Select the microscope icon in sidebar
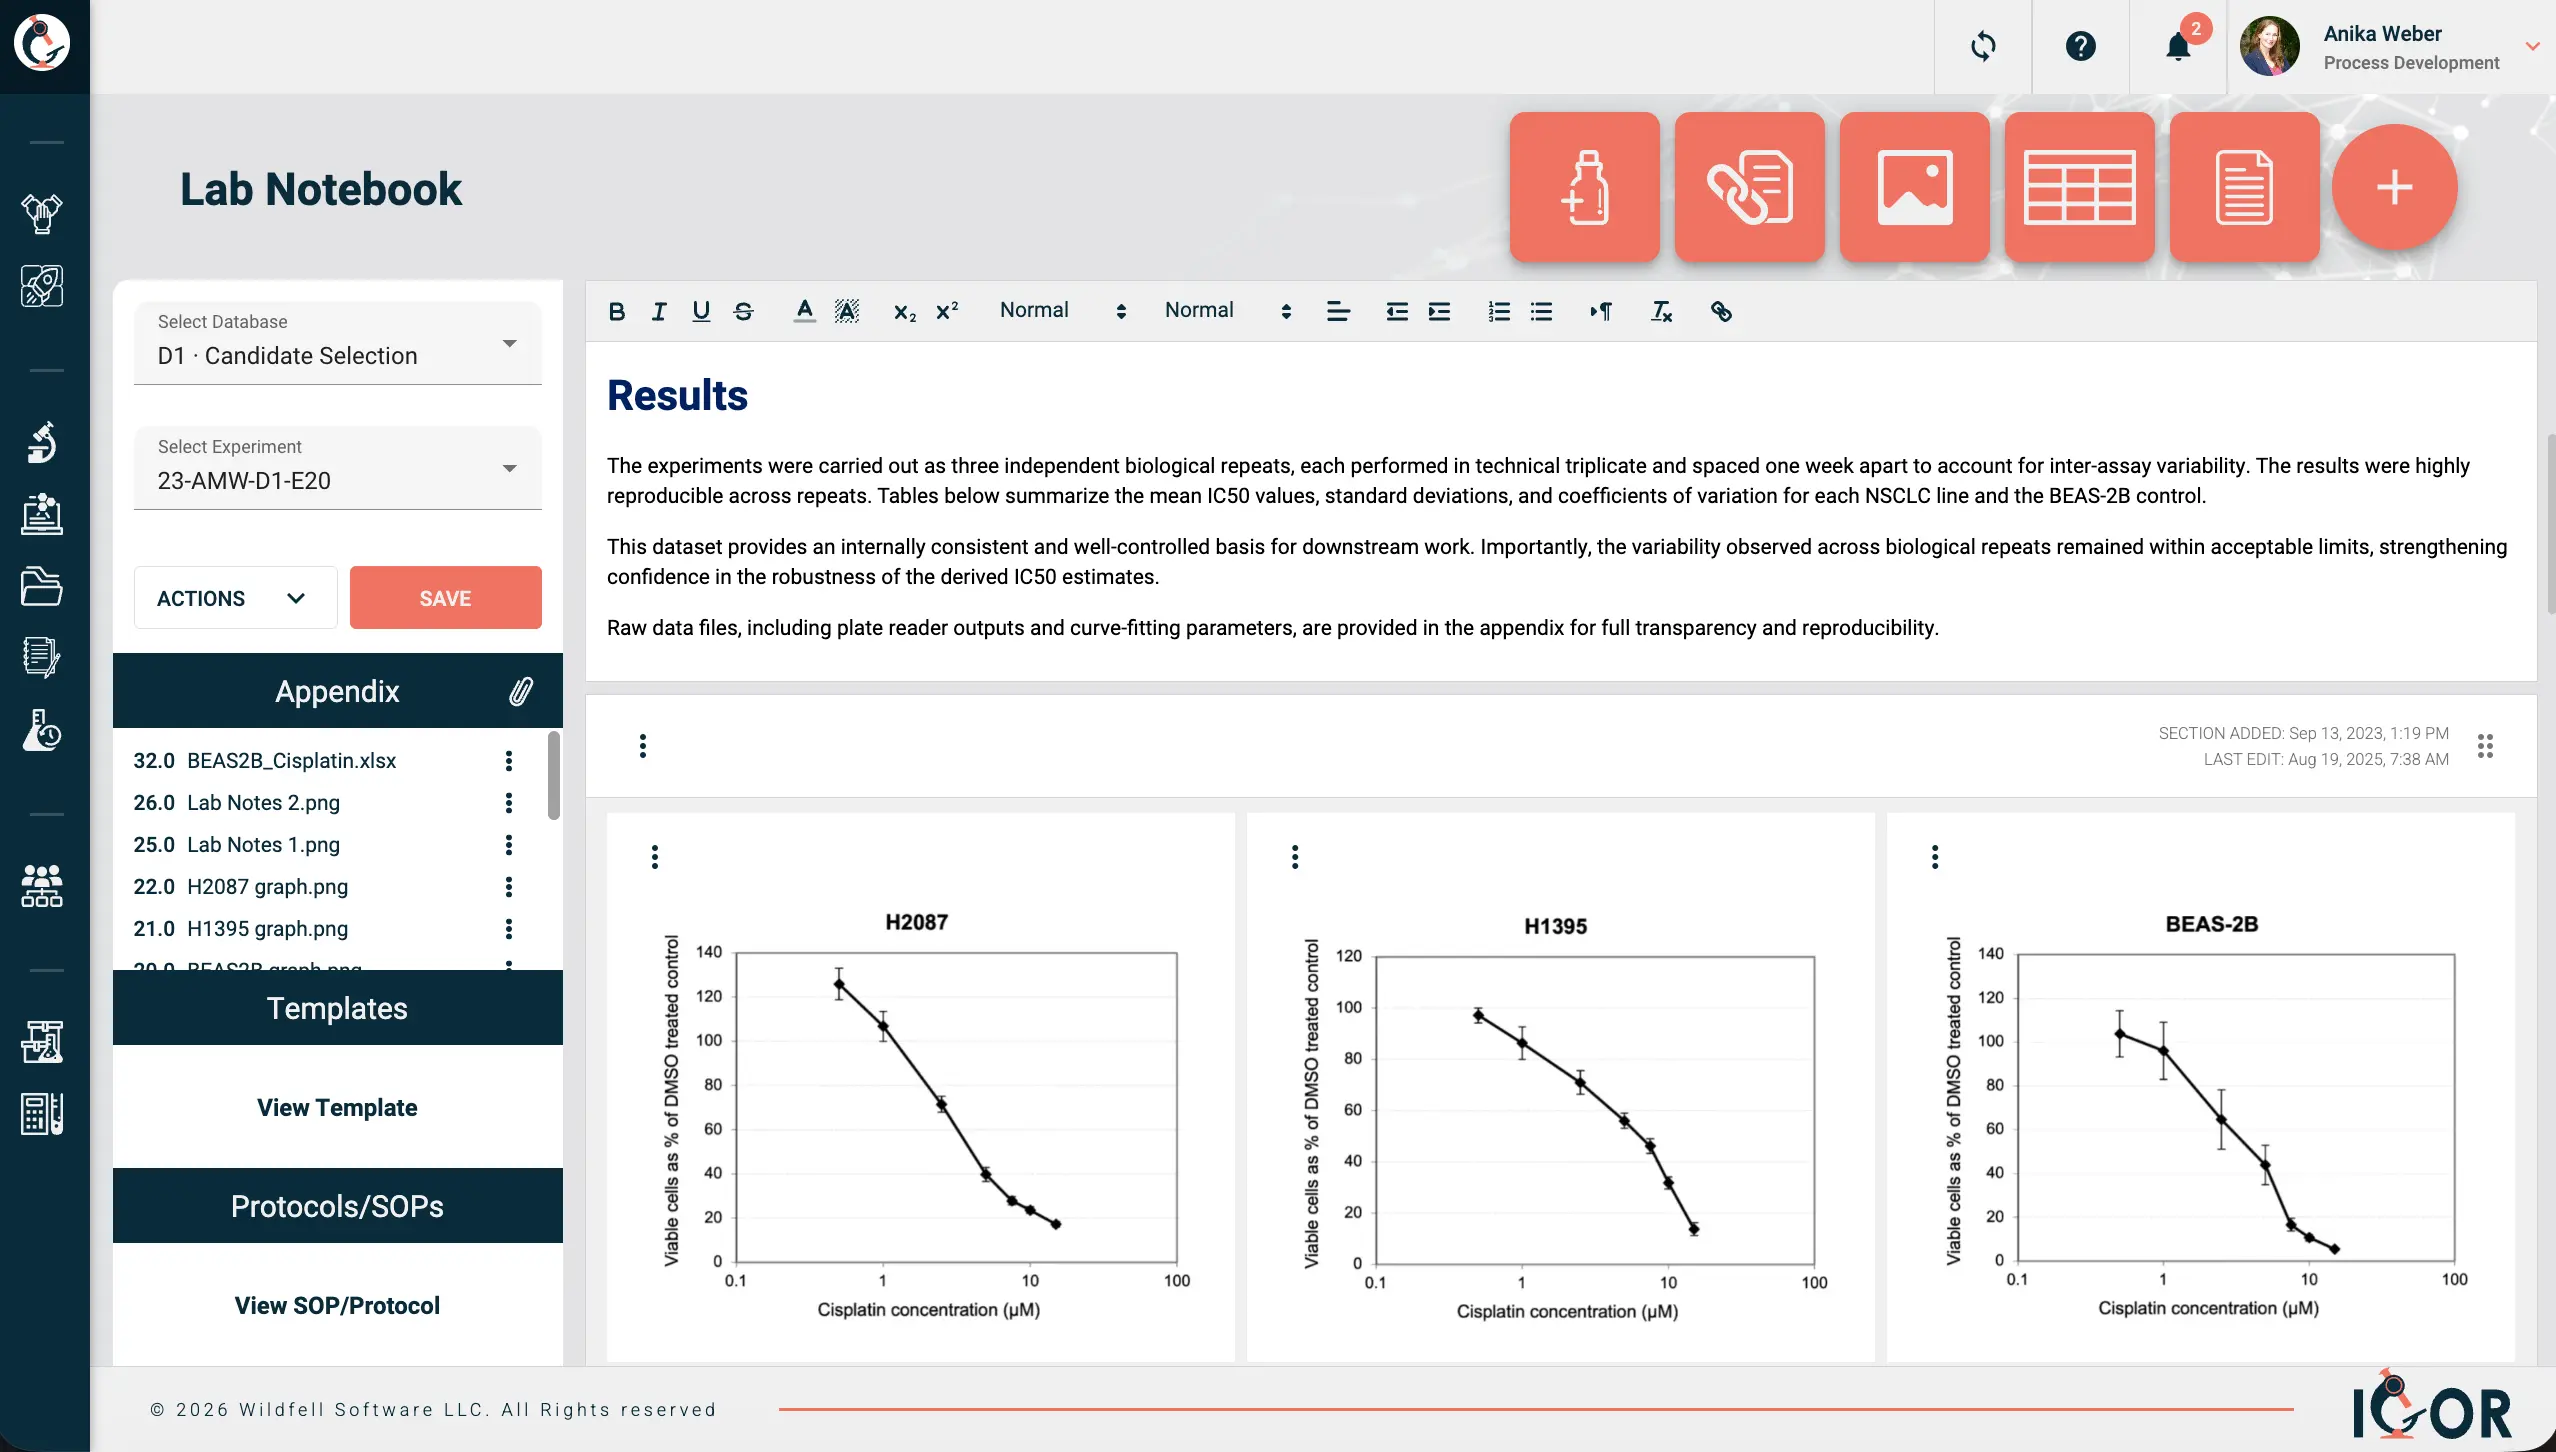Image resolution: width=2556 pixels, height=1452 pixels. click(42, 443)
